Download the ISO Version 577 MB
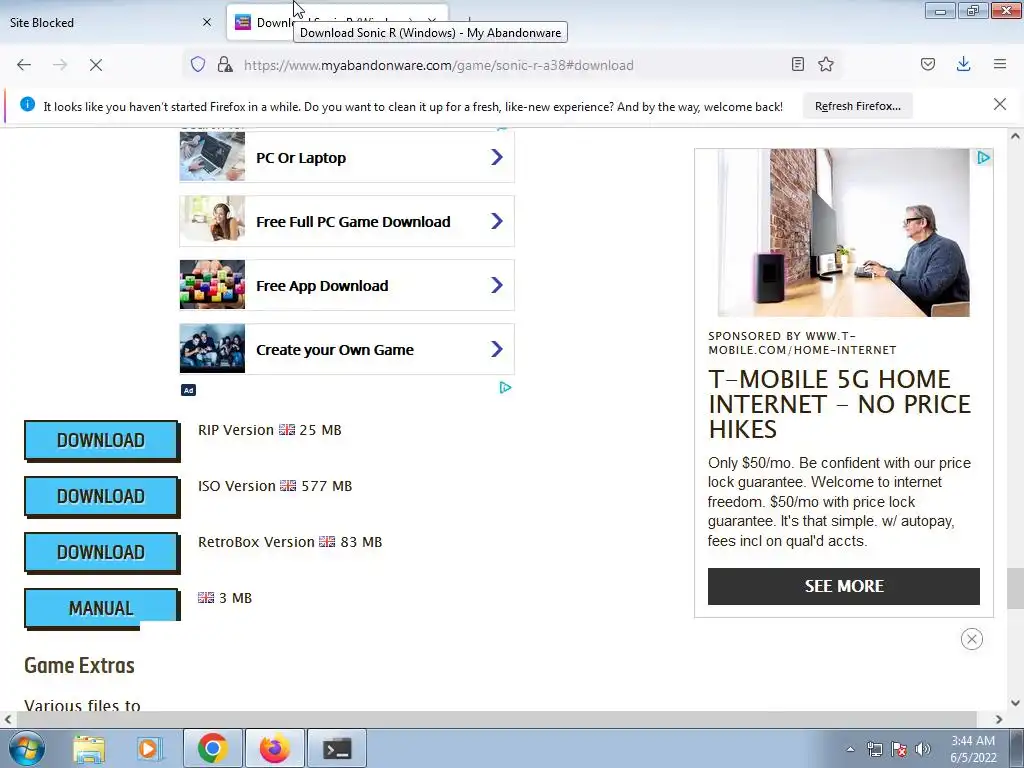Viewport: 1024px width, 768px height. [x=101, y=496]
